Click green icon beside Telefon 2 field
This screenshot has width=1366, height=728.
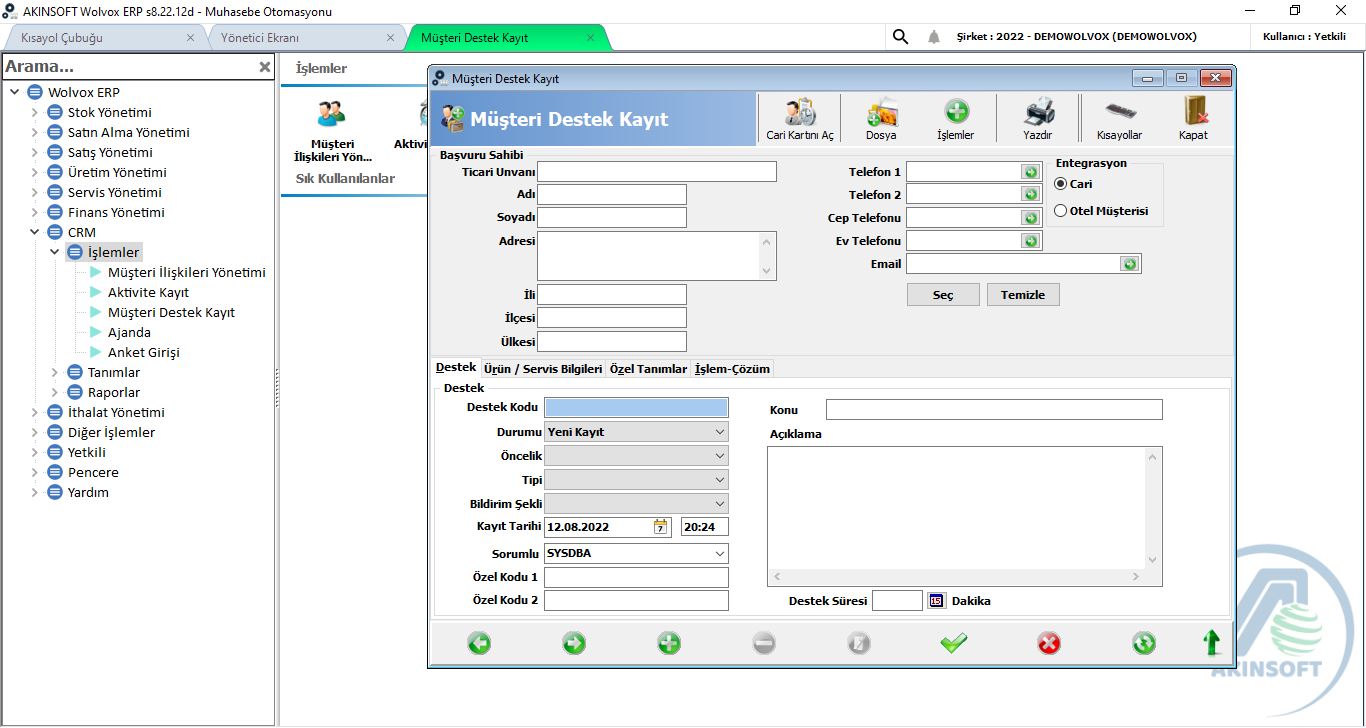[x=1030, y=195]
